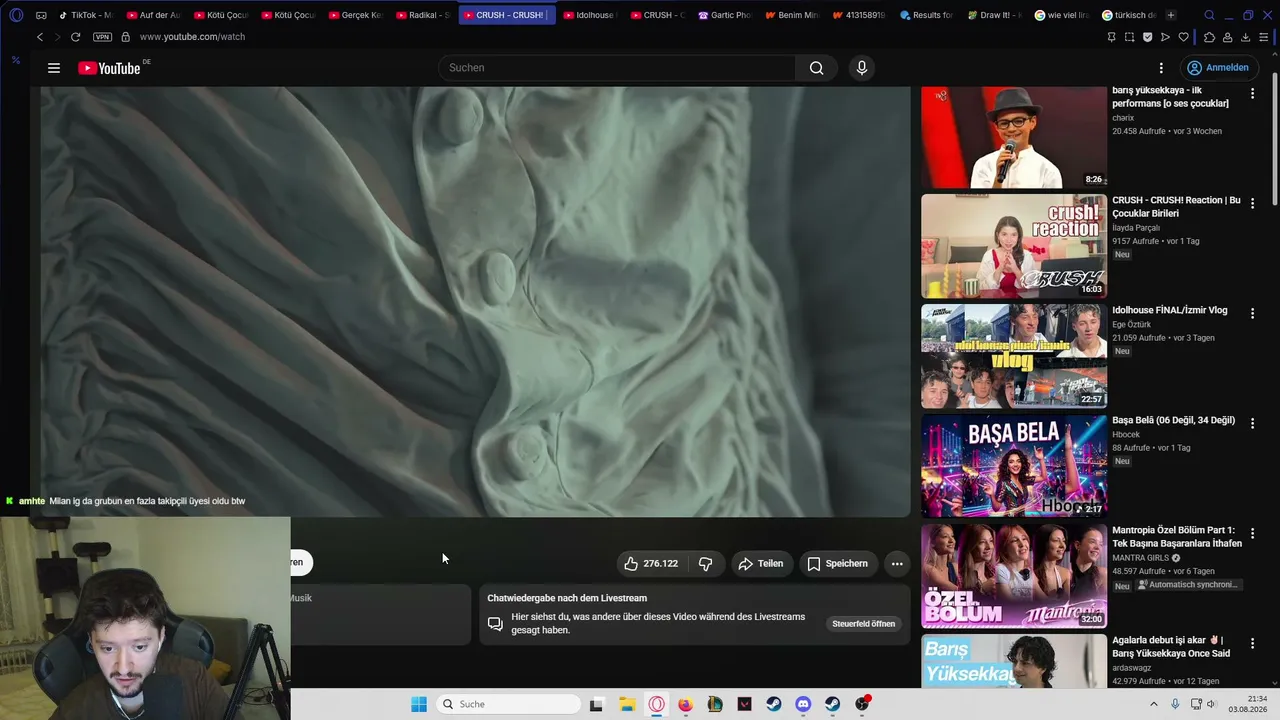Toggle the VPN badge in address bar
Screen dimensions: 1280x720
[x=102, y=37]
